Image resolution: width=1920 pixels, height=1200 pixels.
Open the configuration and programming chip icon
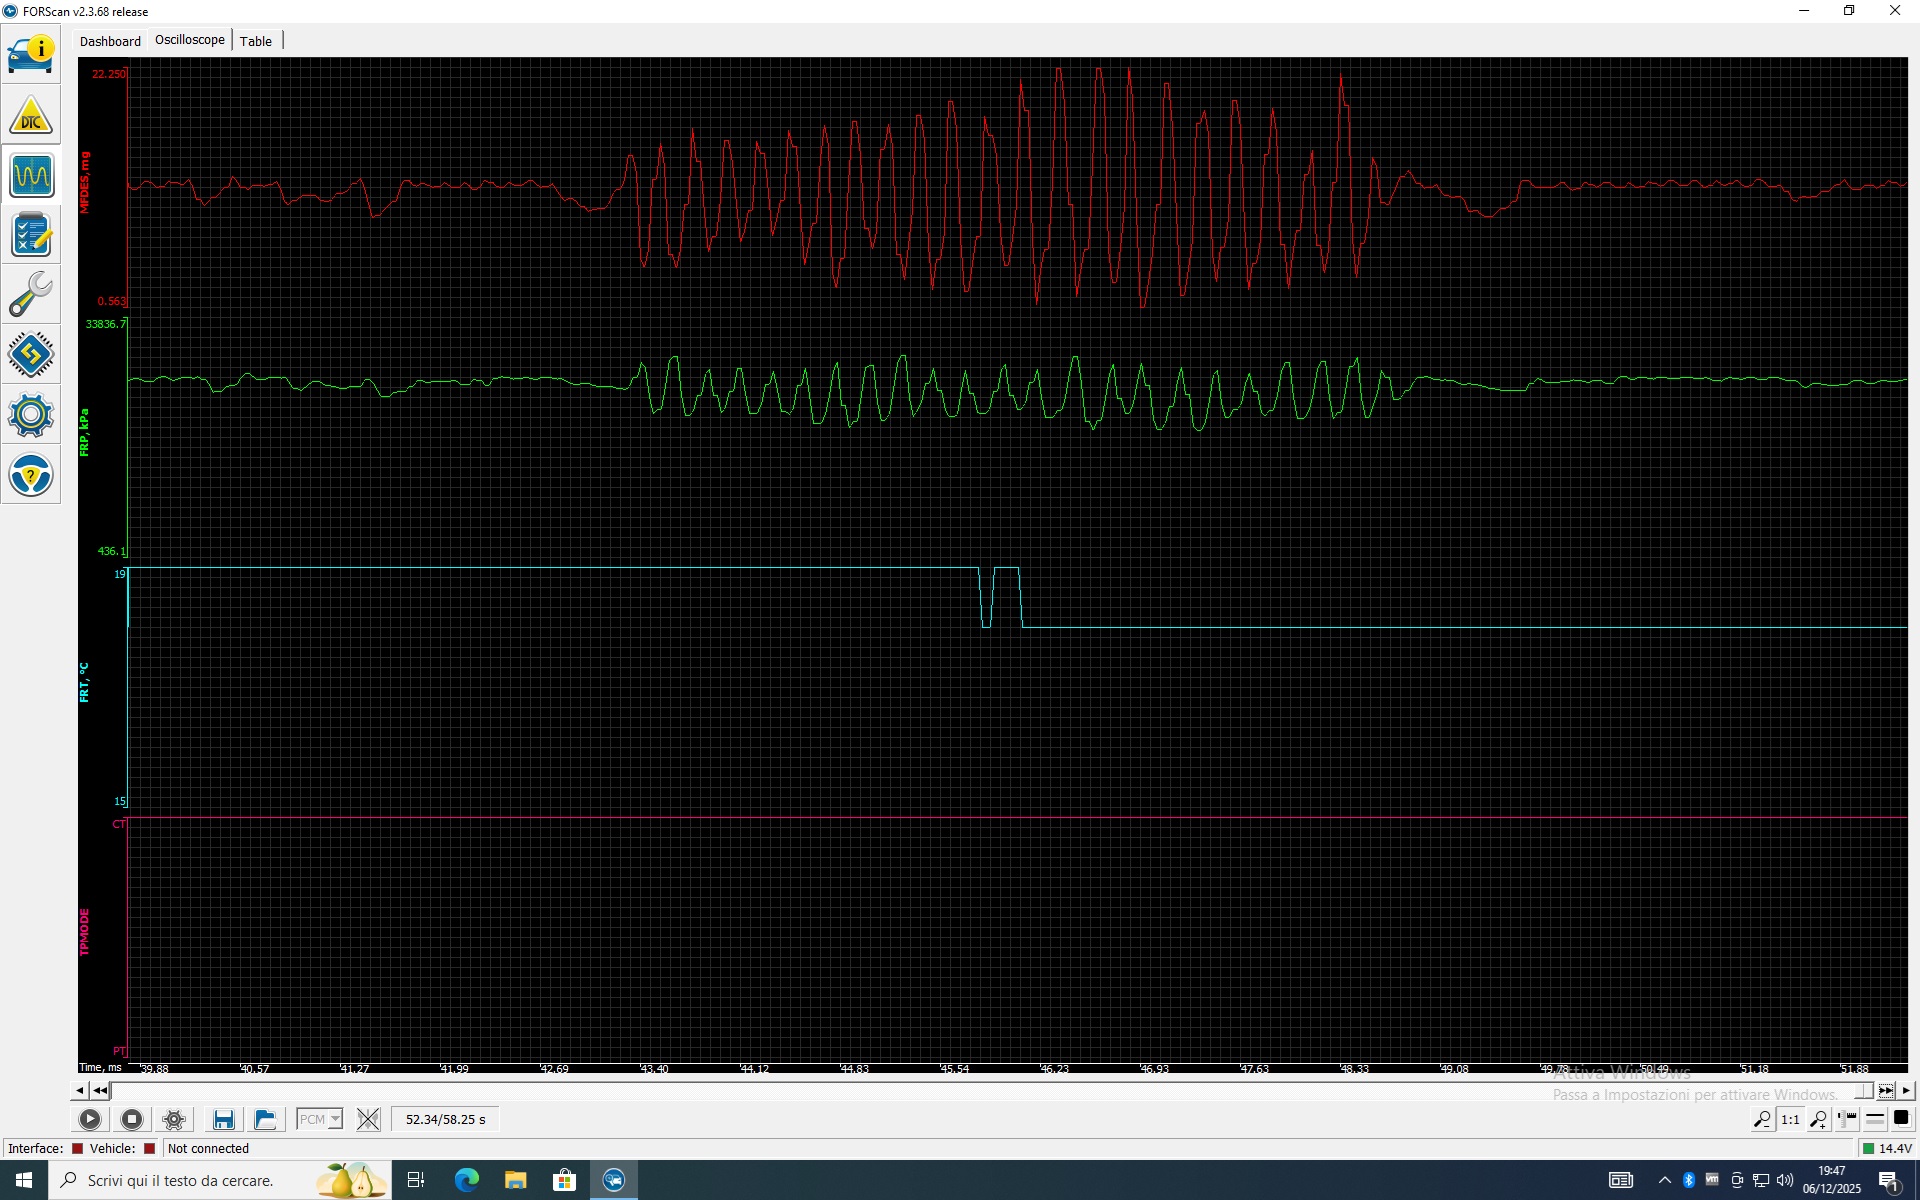31,355
